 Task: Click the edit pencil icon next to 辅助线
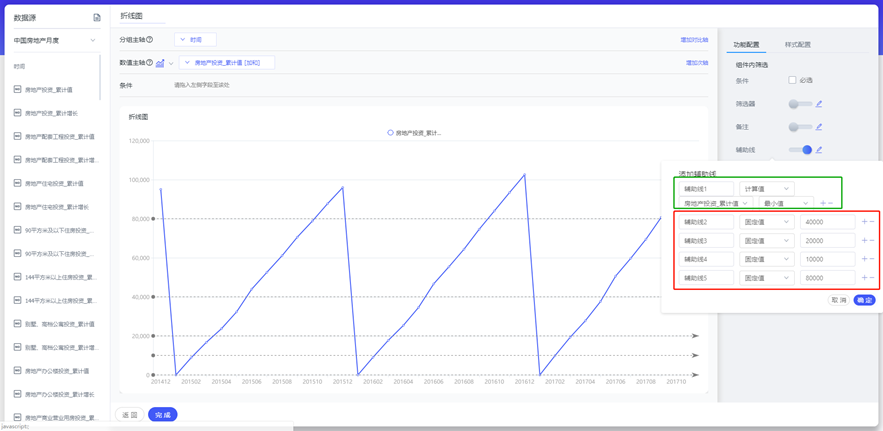[819, 150]
